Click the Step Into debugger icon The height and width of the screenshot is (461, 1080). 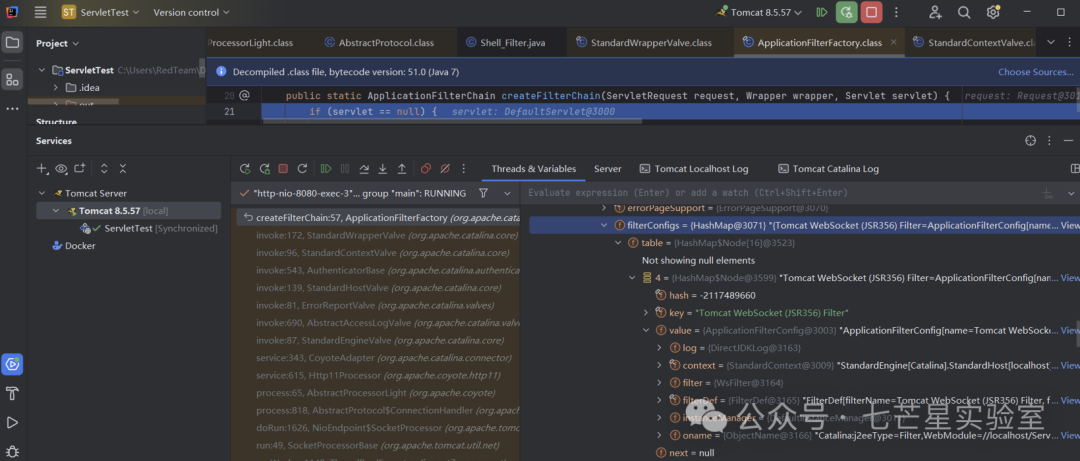[383, 168]
